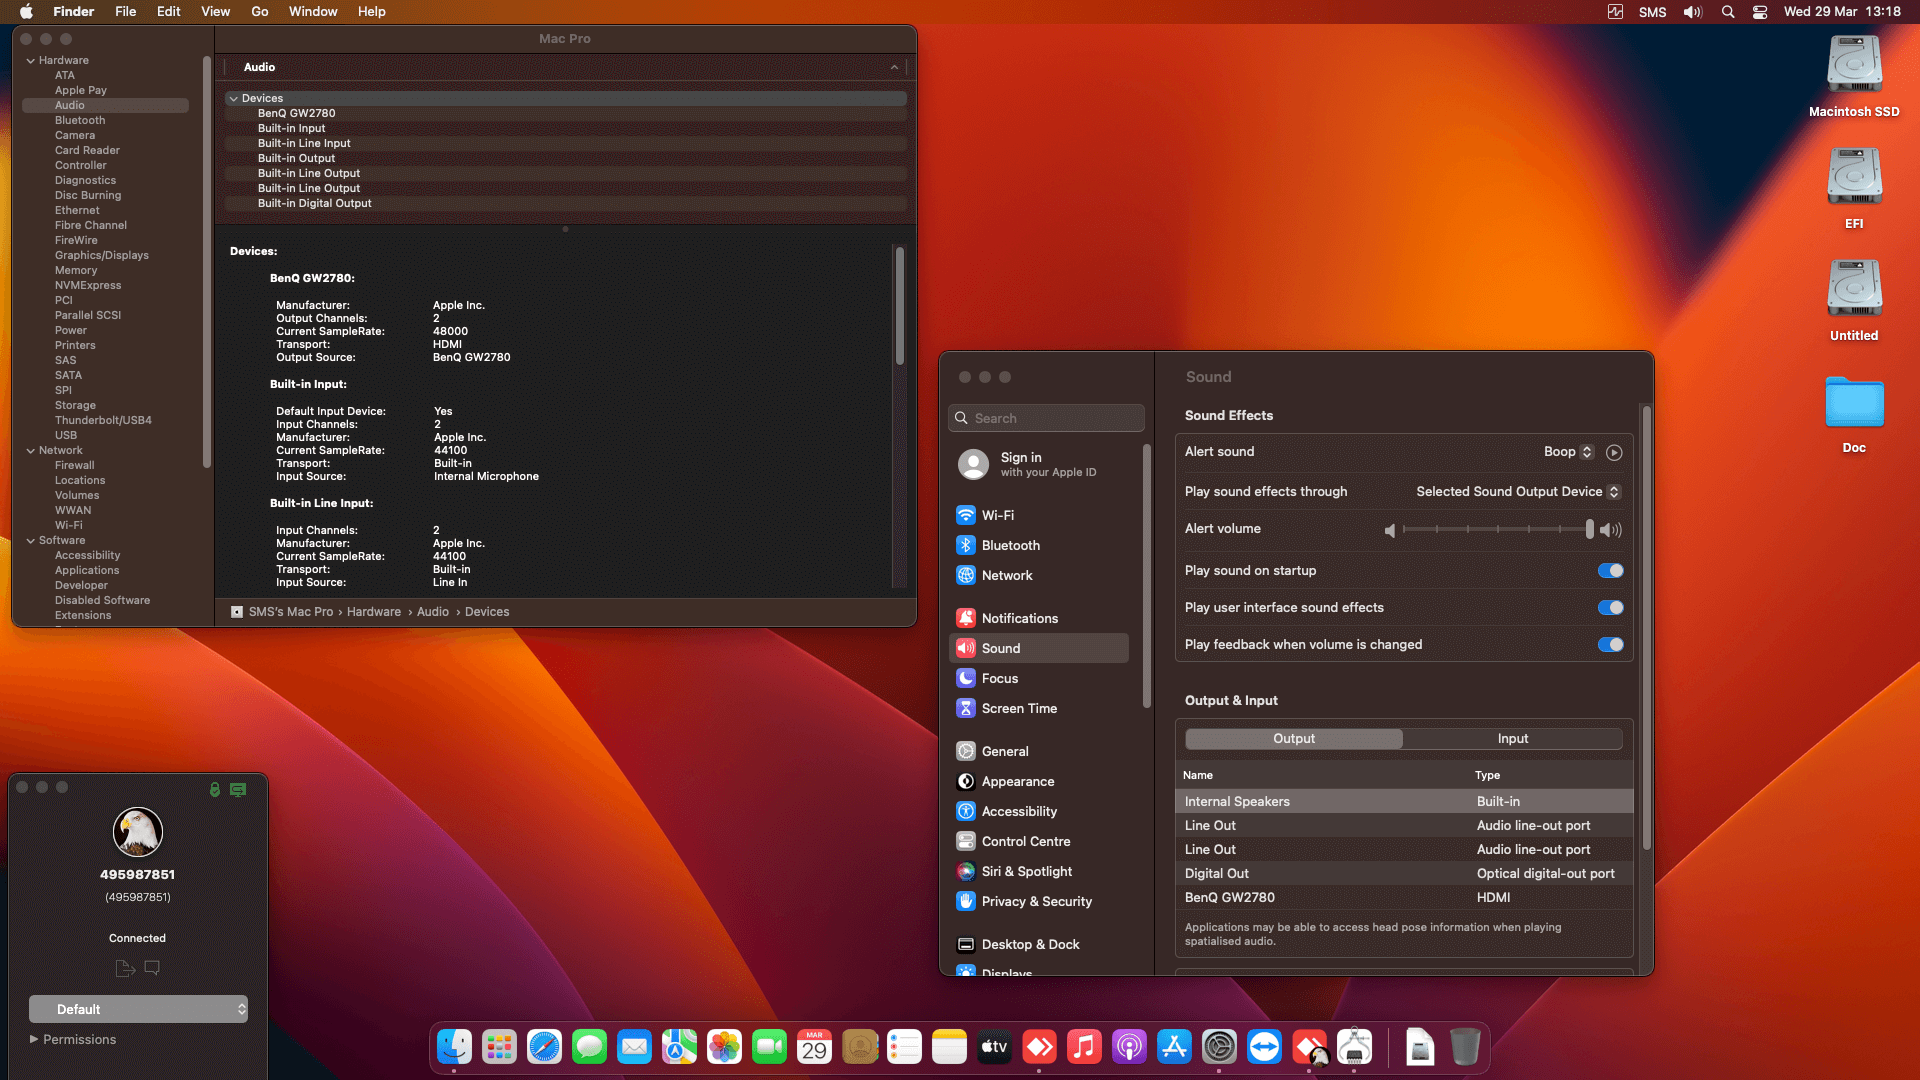Select Sound in the System Settings sidebar
Screen dimensions: 1920x1080
1038,648
